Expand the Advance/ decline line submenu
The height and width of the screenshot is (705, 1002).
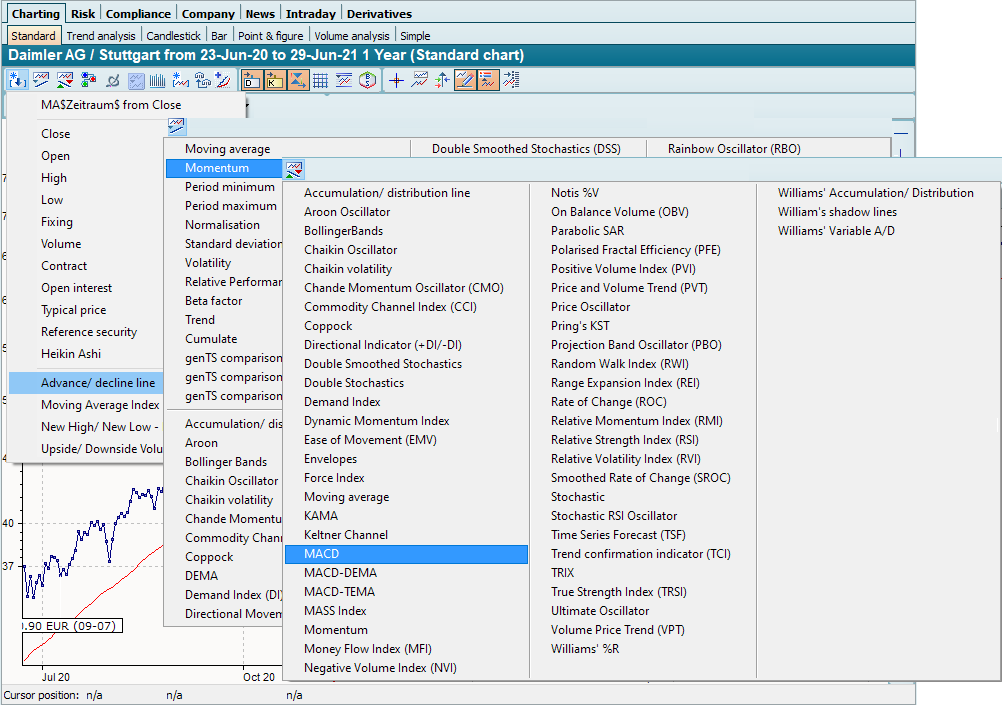[x=98, y=383]
